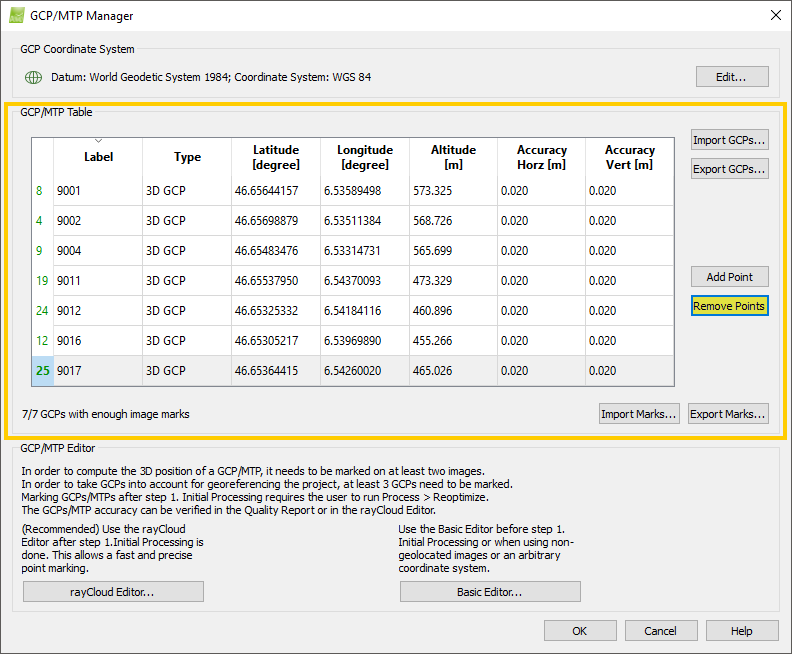Click the globe icon beside the datum text
Screen dimensions: 792x654
(x=32, y=77)
